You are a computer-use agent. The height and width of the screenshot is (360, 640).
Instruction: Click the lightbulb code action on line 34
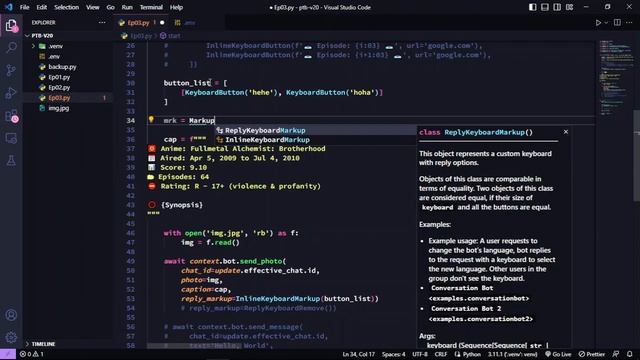click(x=151, y=120)
